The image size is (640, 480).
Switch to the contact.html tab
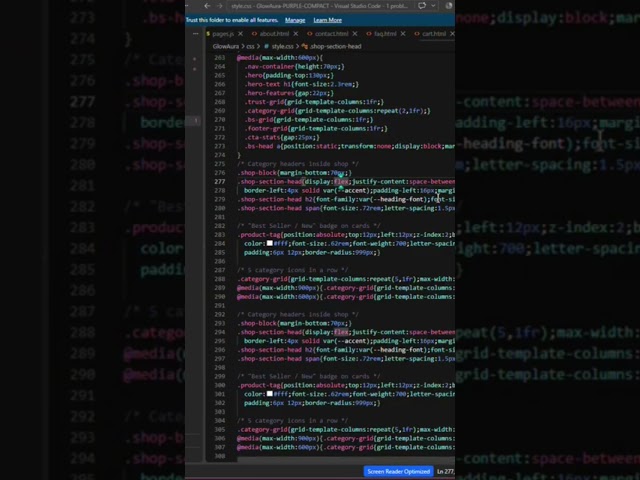pos(331,33)
